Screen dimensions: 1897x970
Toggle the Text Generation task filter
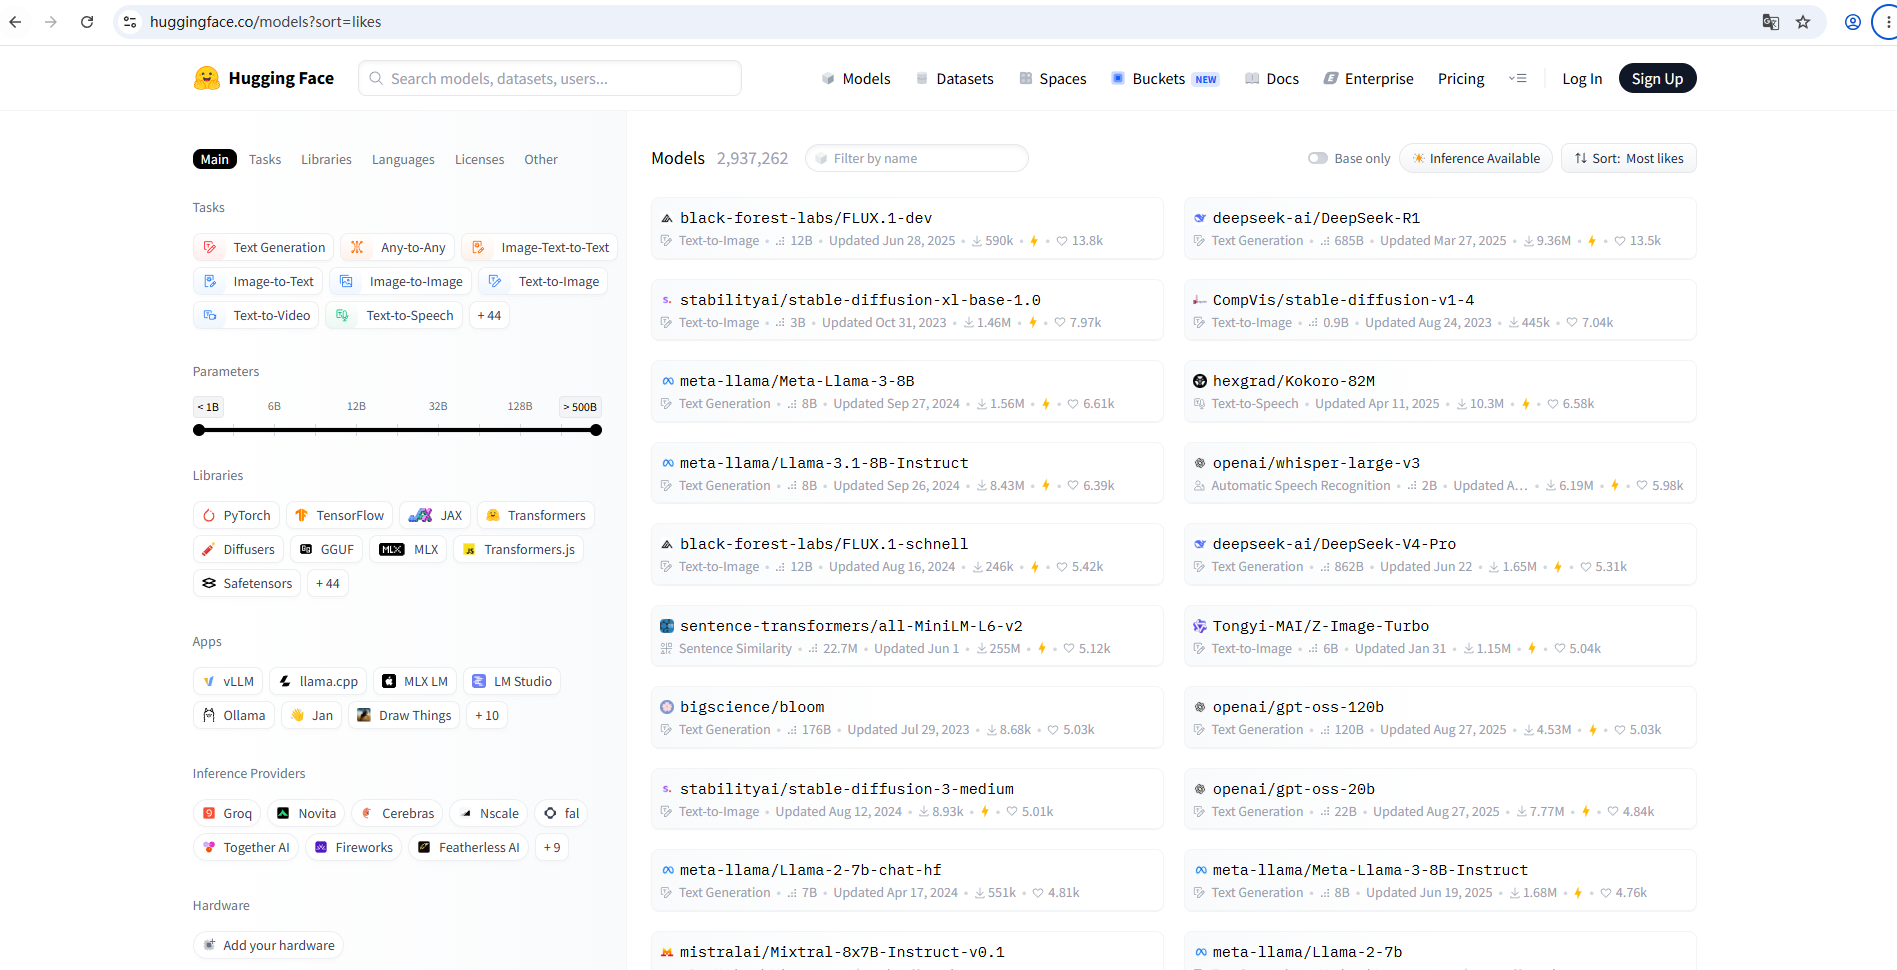(x=263, y=247)
